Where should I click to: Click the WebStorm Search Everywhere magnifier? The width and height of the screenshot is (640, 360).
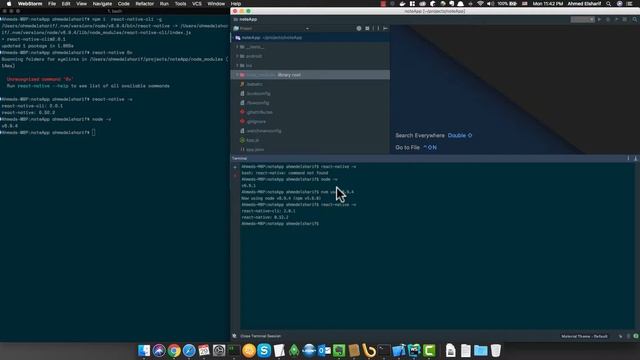pyautogui.click(x=635, y=20)
